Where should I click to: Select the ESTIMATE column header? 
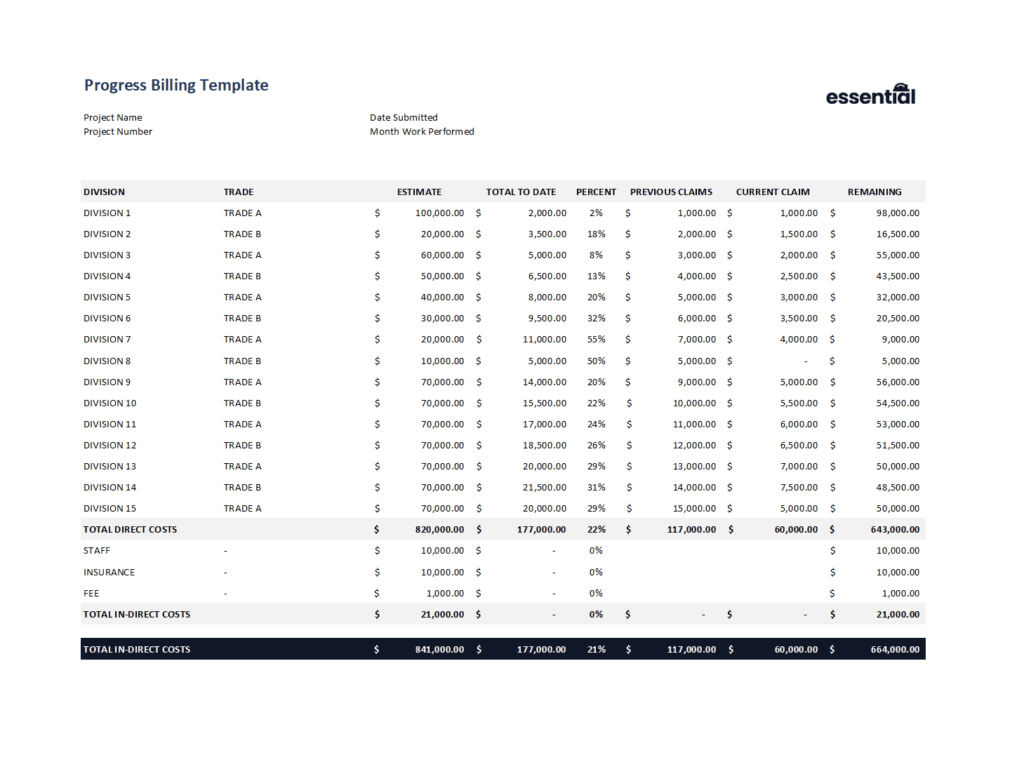pos(419,191)
